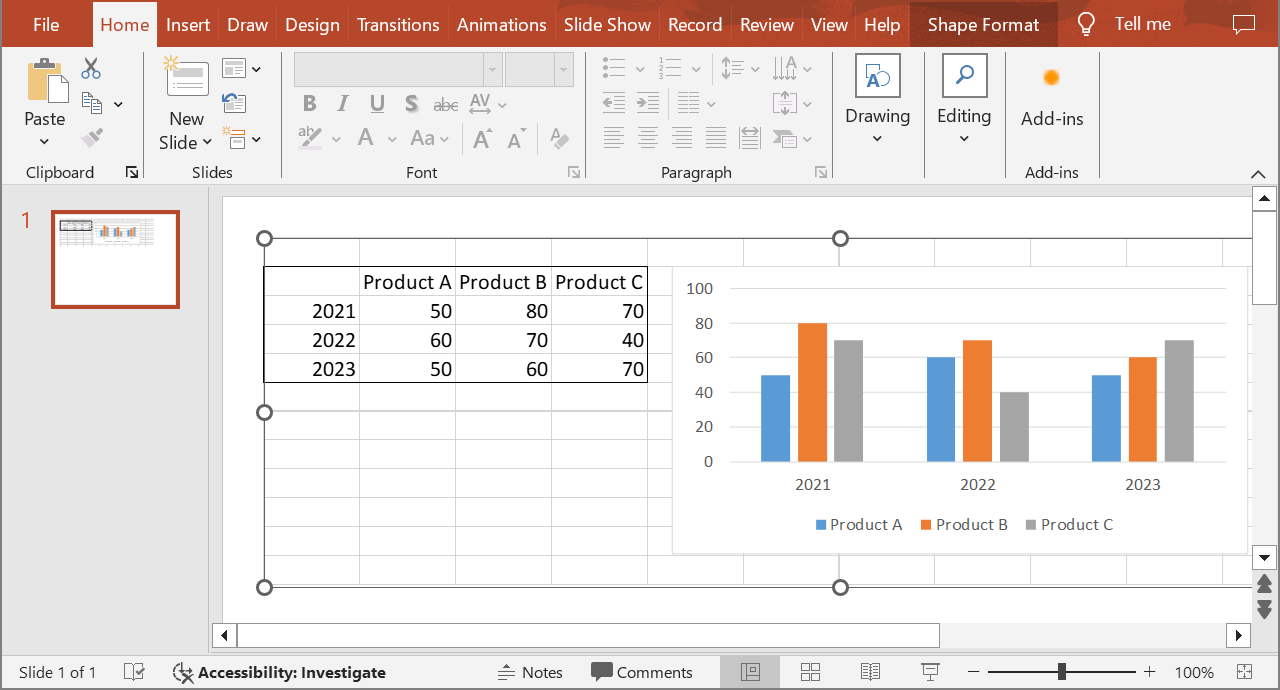Click Accessibility: Investigate in status bar

pos(280,672)
